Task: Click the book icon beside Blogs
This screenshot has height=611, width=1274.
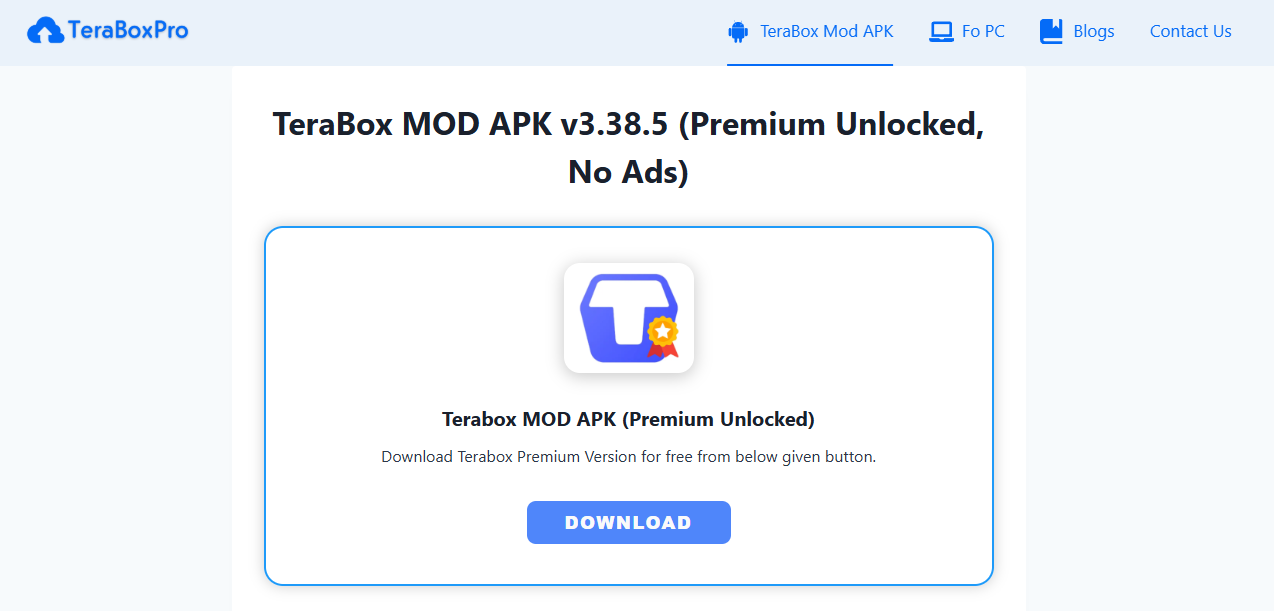Action: (1051, 32)
